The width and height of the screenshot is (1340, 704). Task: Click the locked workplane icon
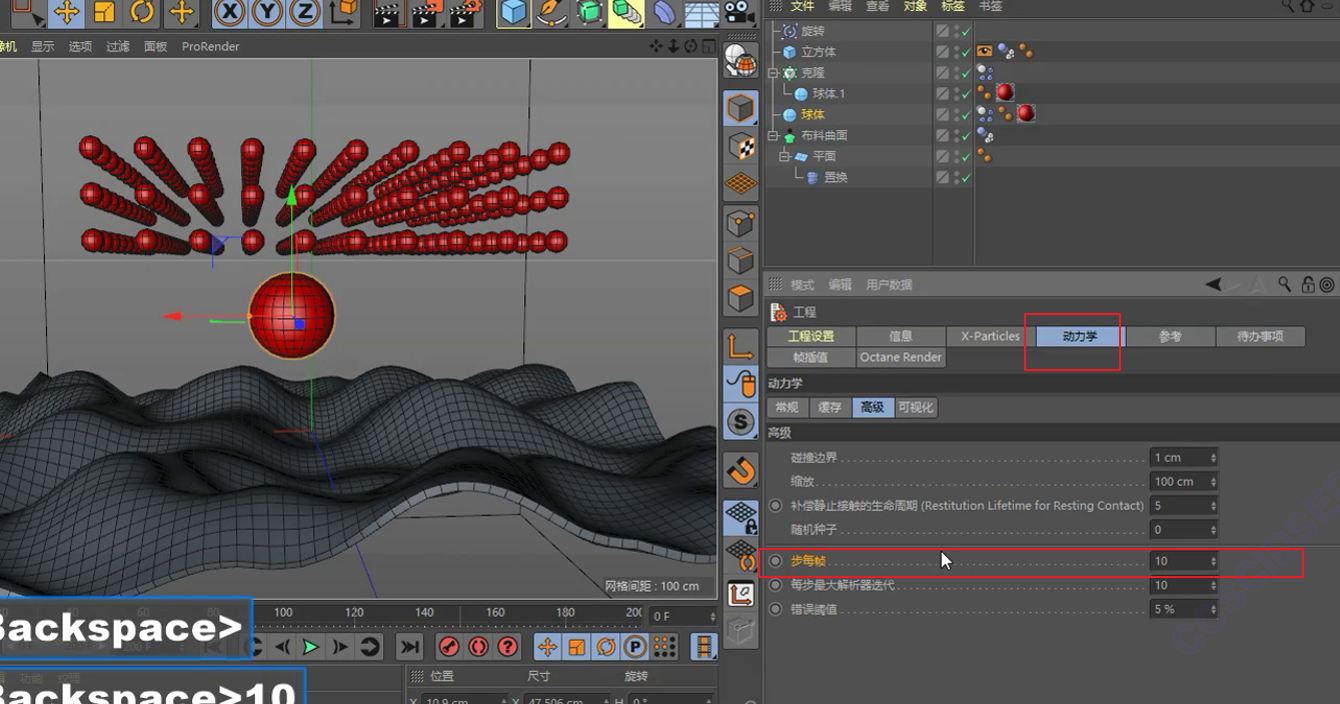point(741,517)
